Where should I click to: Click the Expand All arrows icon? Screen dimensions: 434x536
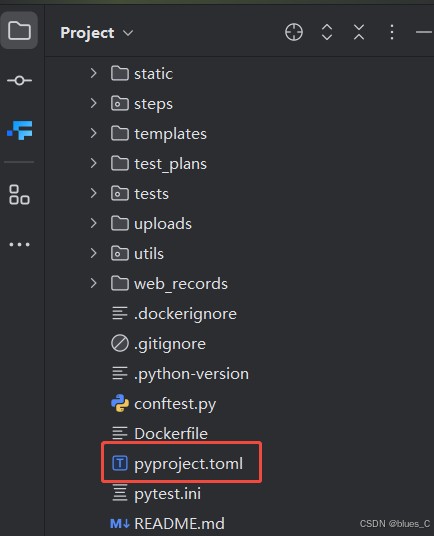point(327,32)
